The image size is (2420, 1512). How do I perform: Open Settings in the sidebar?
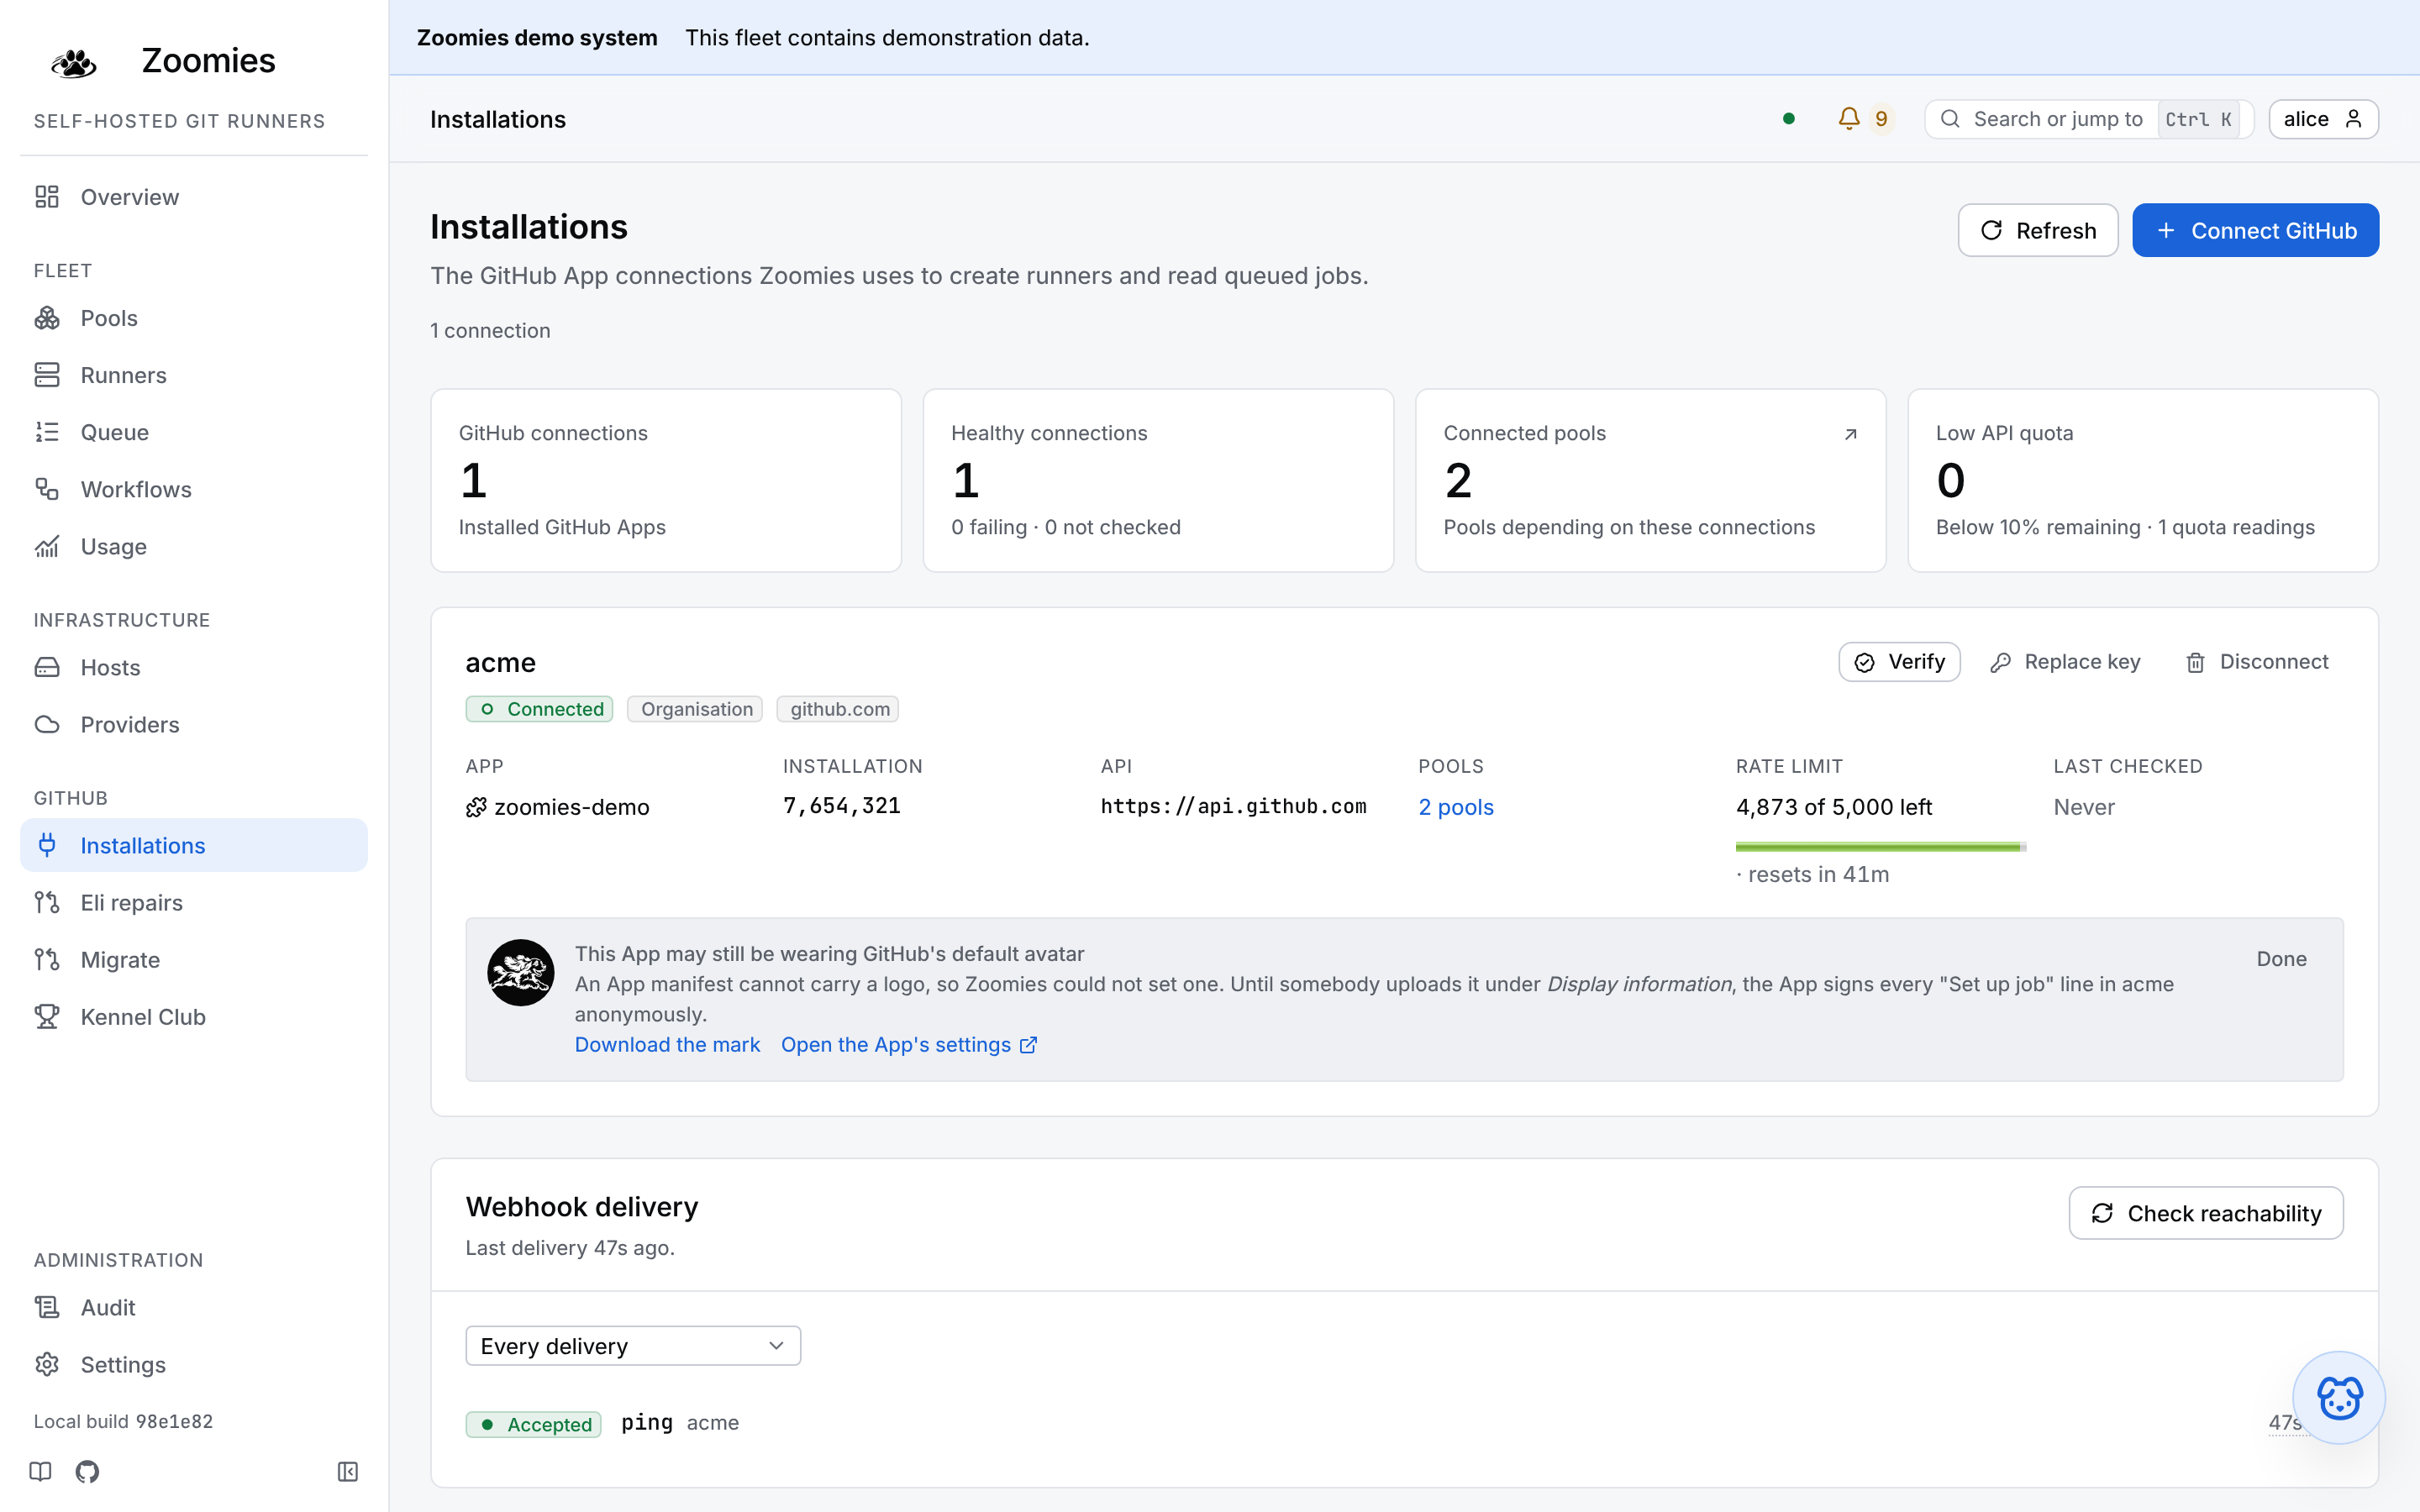(194, 1364)
